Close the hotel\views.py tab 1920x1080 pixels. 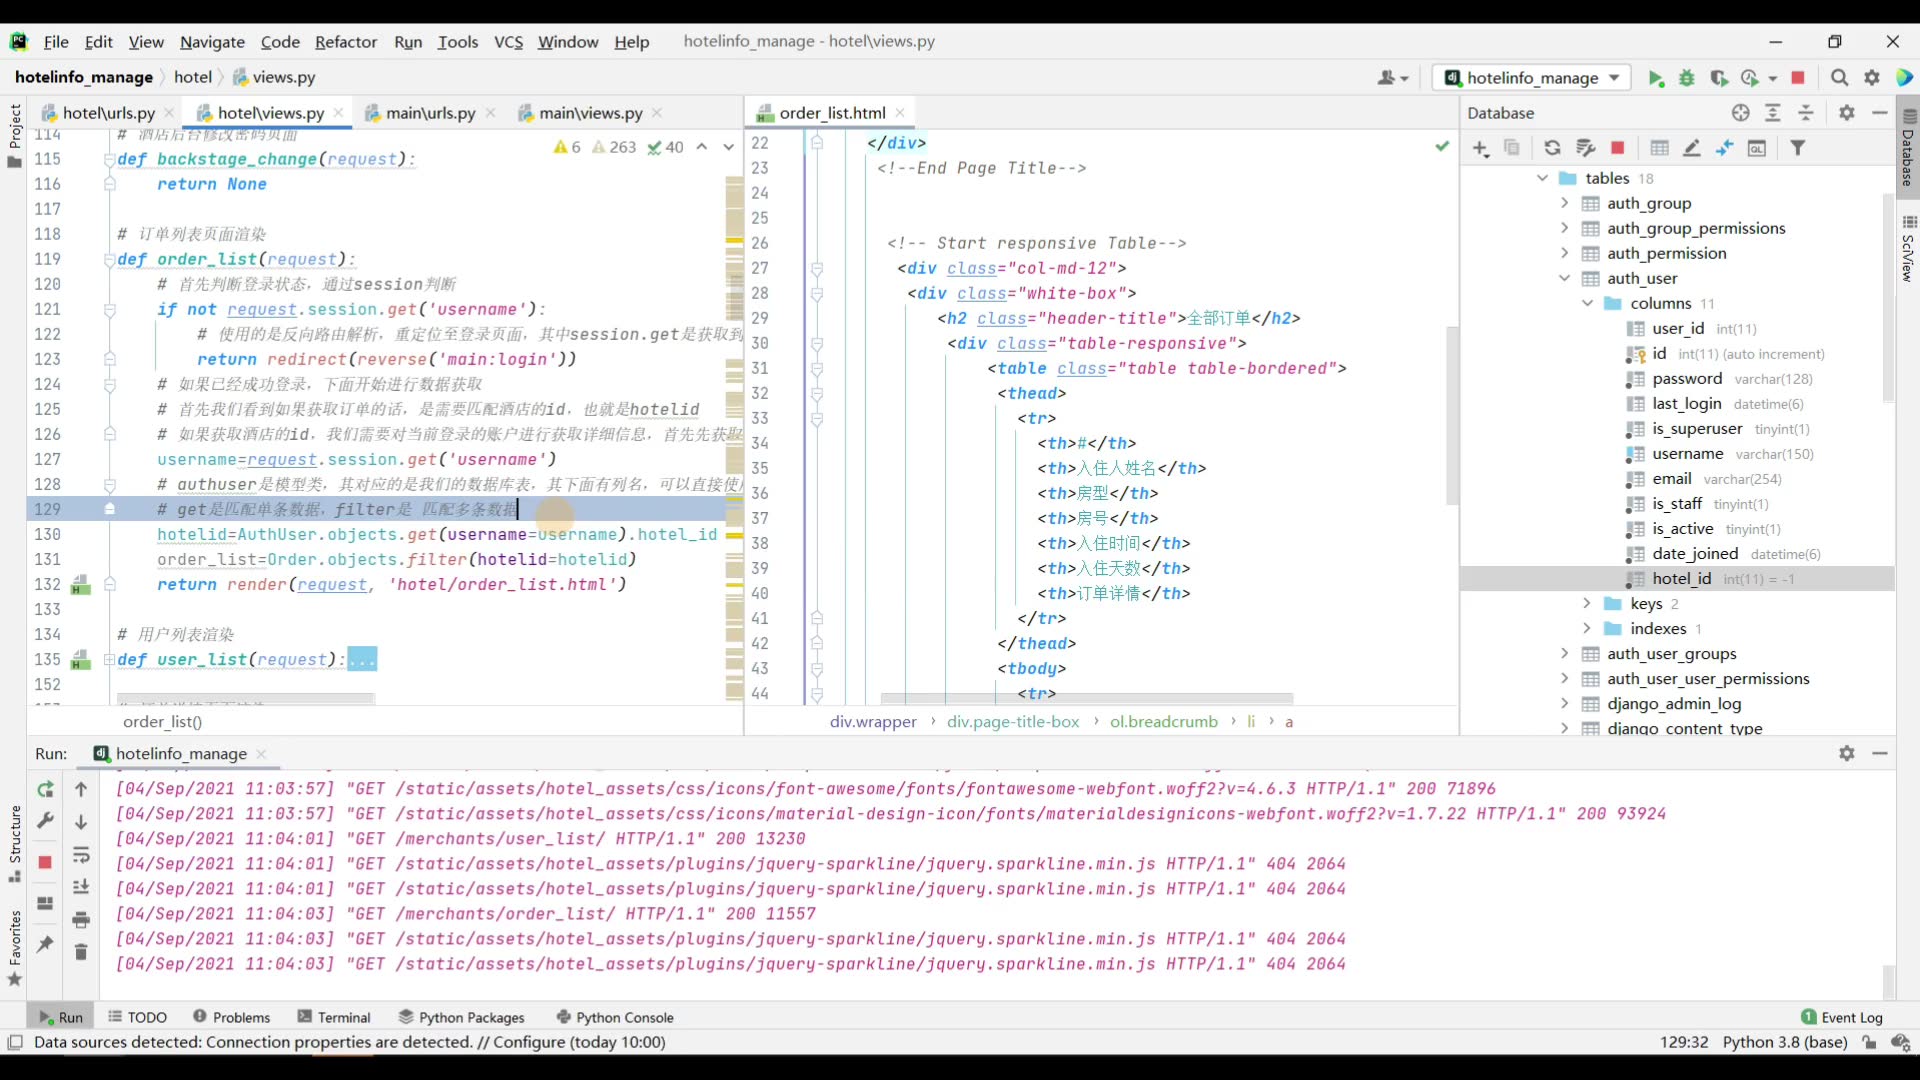[x=339, y=113]
